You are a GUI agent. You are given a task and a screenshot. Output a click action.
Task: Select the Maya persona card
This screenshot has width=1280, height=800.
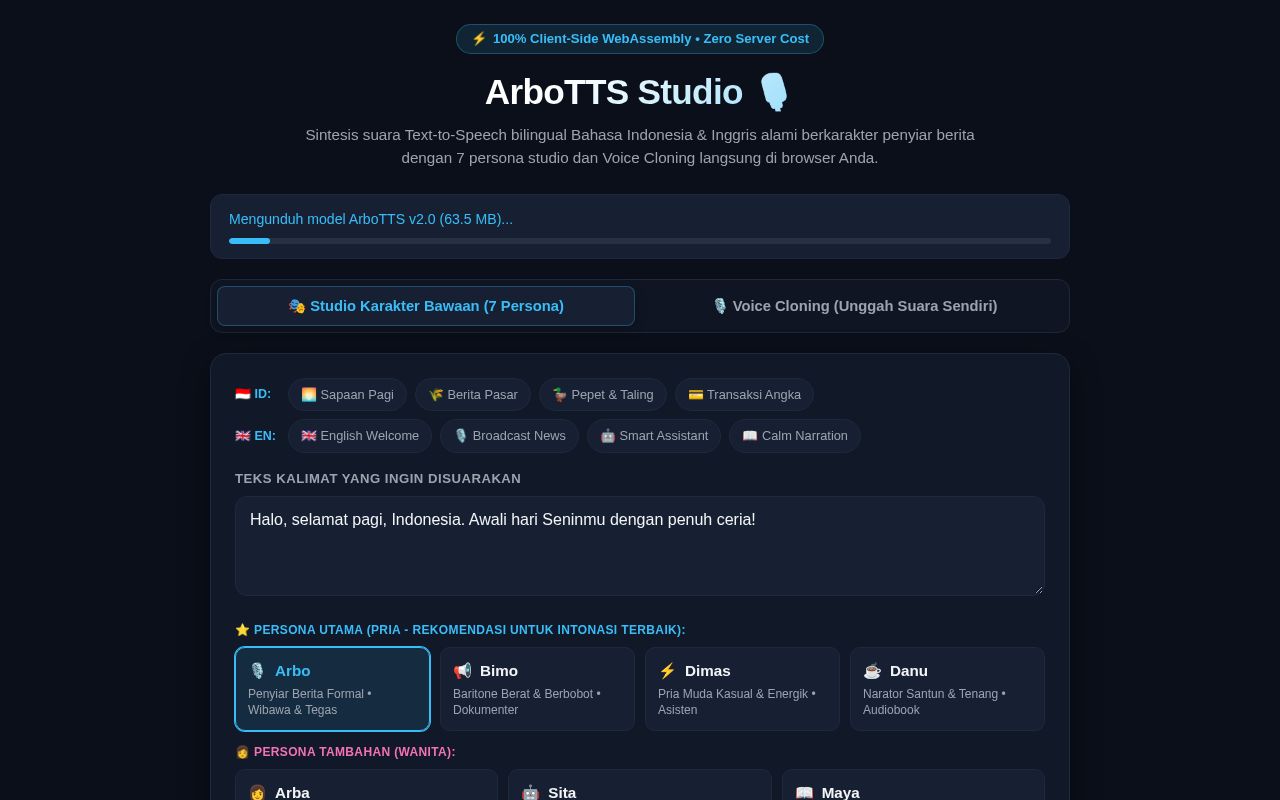pyautogui.click(x=913, y=785)
